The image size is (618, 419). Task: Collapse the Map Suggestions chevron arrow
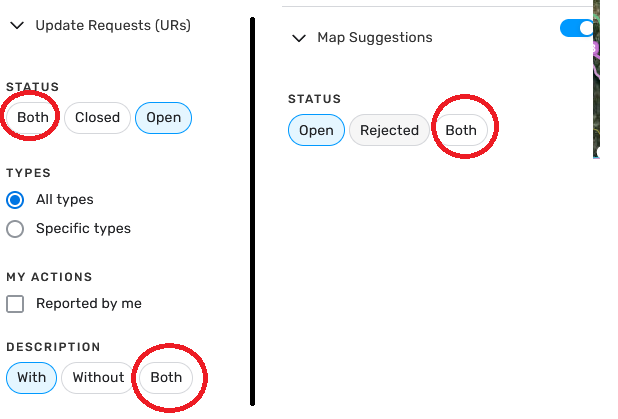[299, 38]
